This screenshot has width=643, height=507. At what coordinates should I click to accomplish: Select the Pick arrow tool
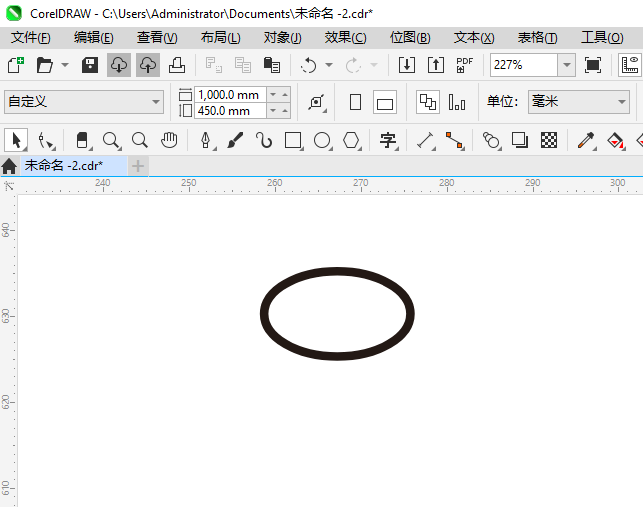point(16,140)
